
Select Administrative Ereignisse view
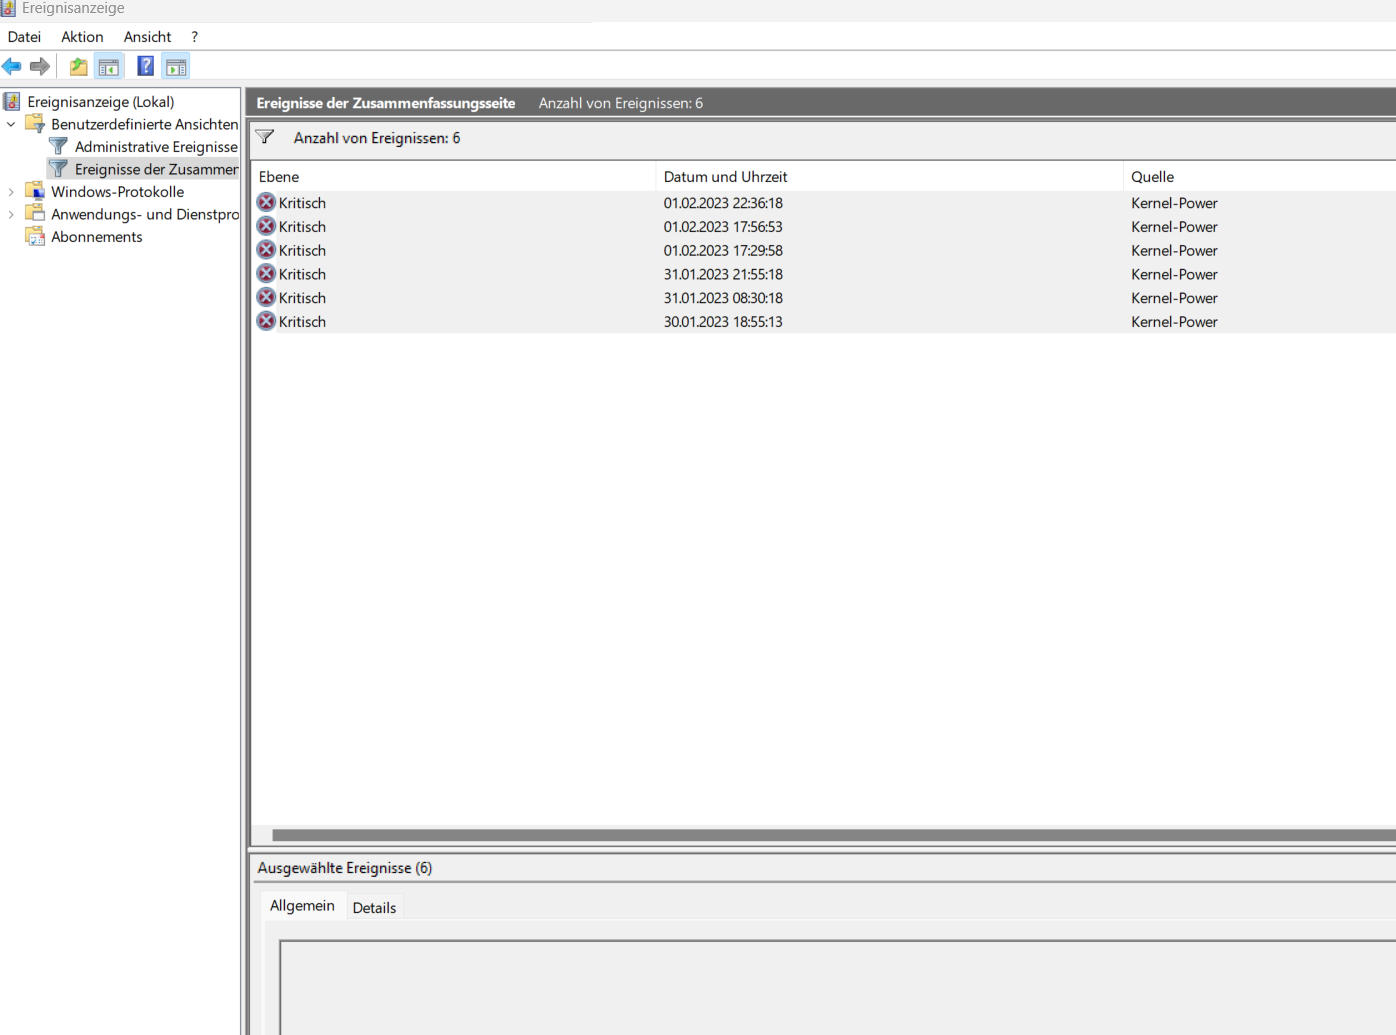[x=156, y=147]
